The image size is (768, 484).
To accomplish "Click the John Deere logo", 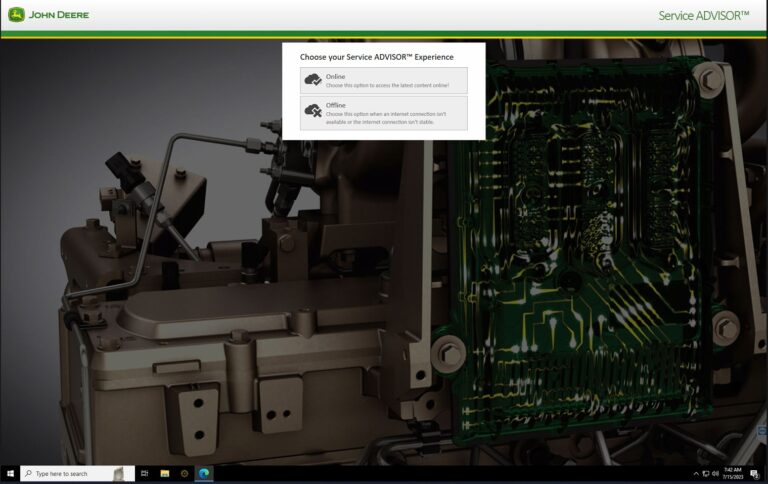I will (x=48, y=15).
